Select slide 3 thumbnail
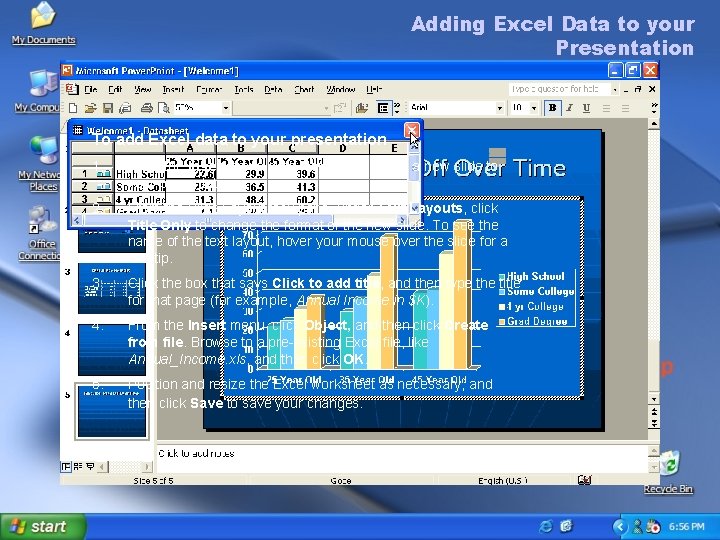 [x=112, y=288]
